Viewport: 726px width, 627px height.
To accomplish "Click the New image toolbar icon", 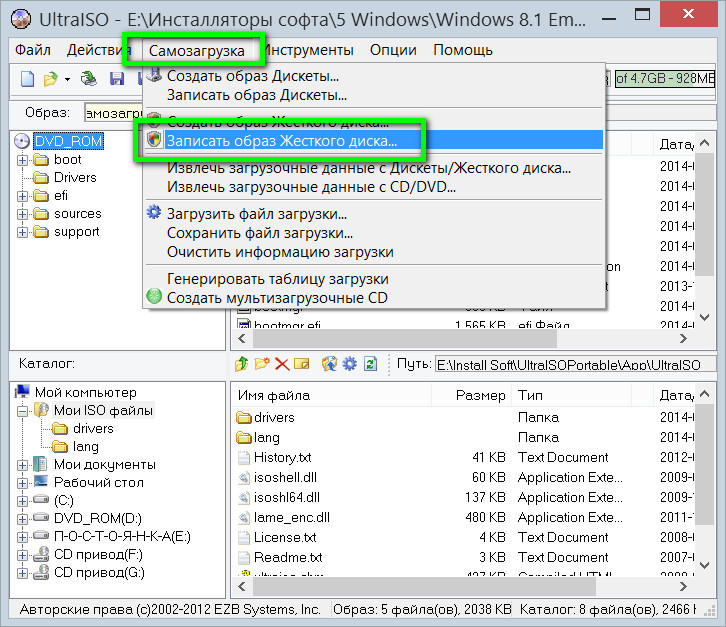I will [27, 79].
